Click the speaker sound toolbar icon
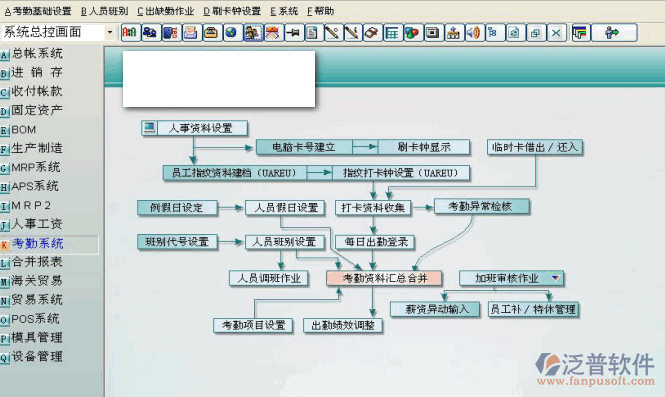665x397 pixels. pyautogui.click(x=473, y=33)
